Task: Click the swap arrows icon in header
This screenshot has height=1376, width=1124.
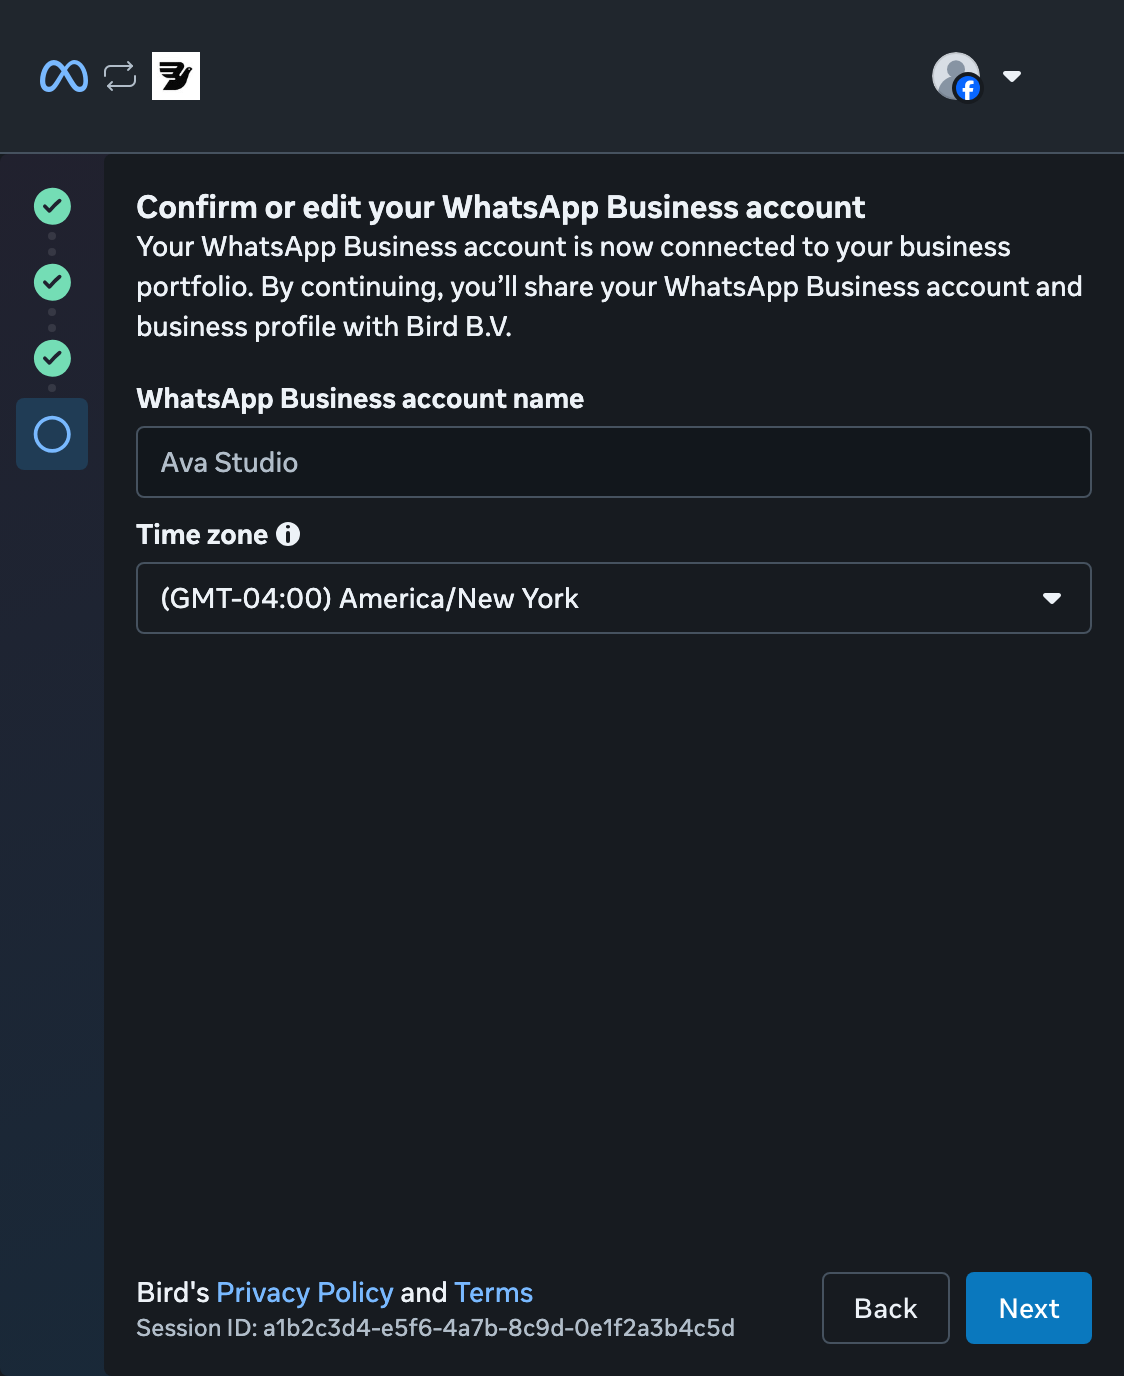Action: point(120,76)
